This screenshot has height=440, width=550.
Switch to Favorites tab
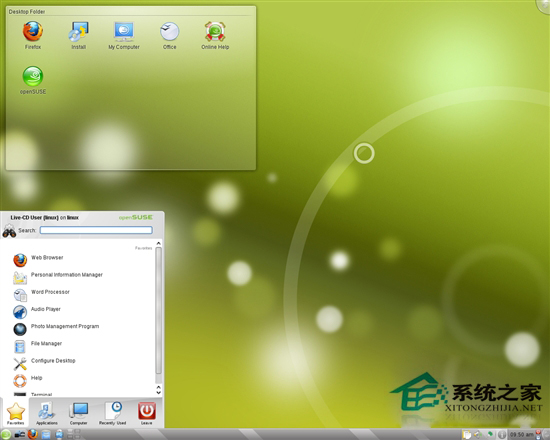click(15, 413)
